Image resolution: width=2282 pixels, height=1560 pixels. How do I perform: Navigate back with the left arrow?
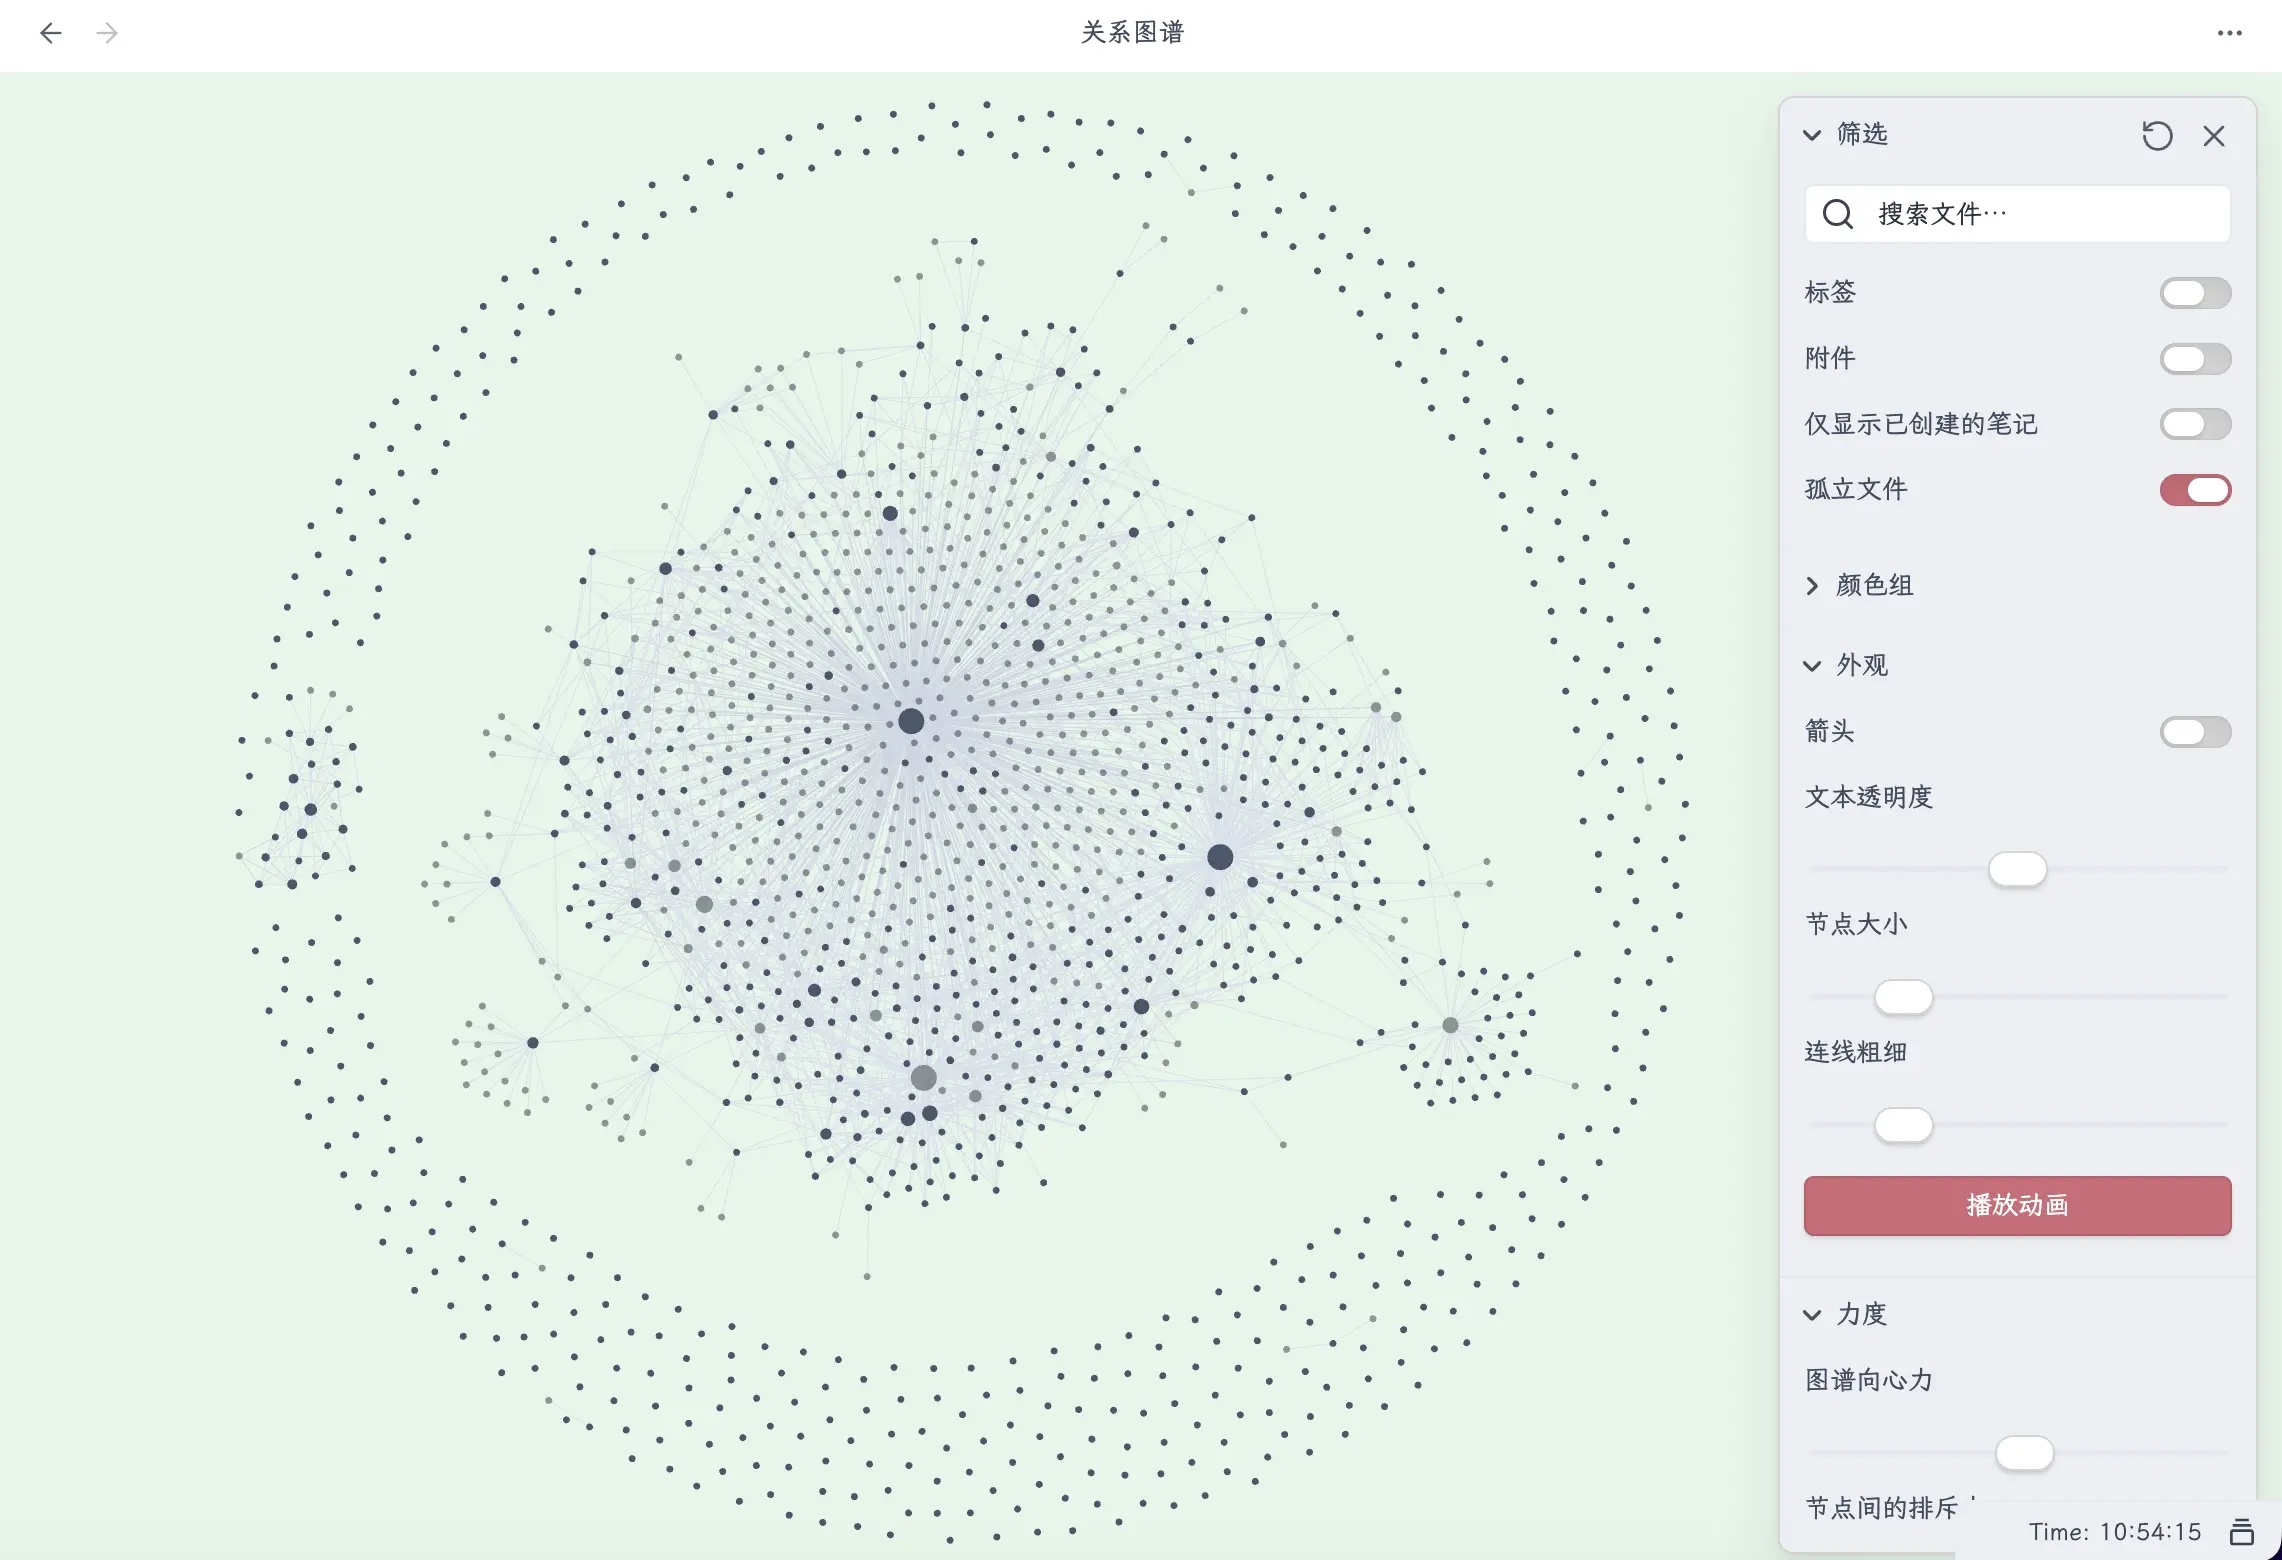point(51,33)
